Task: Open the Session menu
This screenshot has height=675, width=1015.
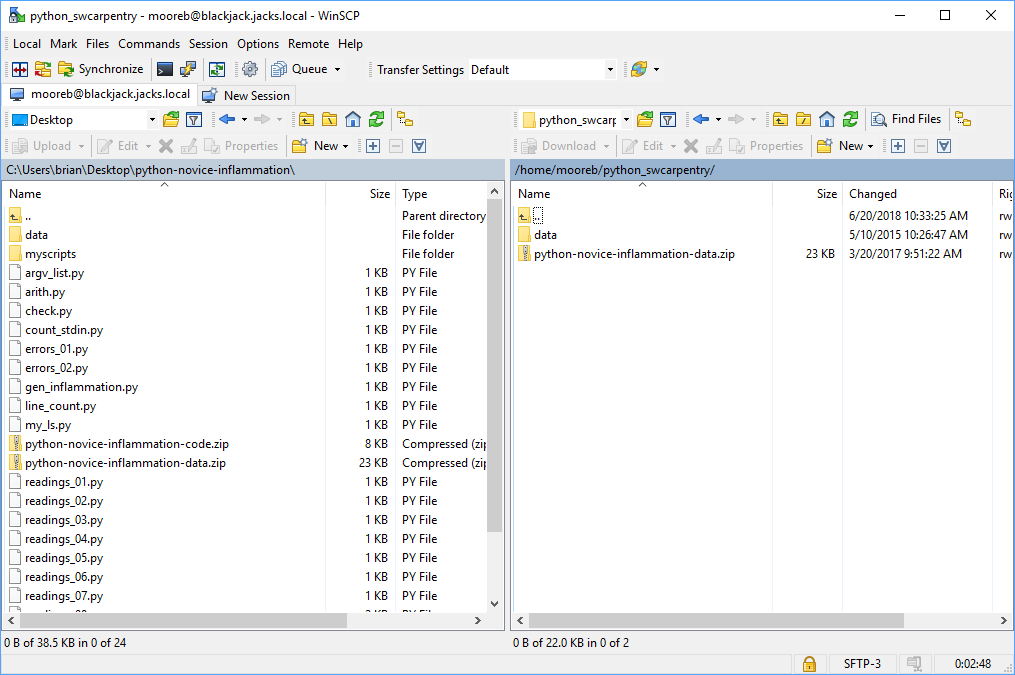Action: tap(208, 44)
